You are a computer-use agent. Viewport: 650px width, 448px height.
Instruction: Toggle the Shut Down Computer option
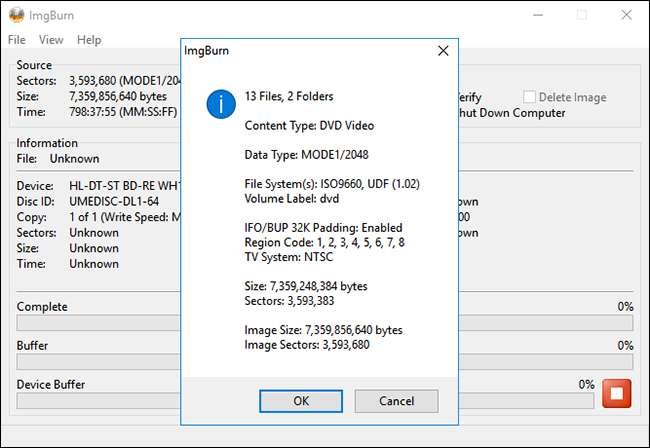pos(512,113)
